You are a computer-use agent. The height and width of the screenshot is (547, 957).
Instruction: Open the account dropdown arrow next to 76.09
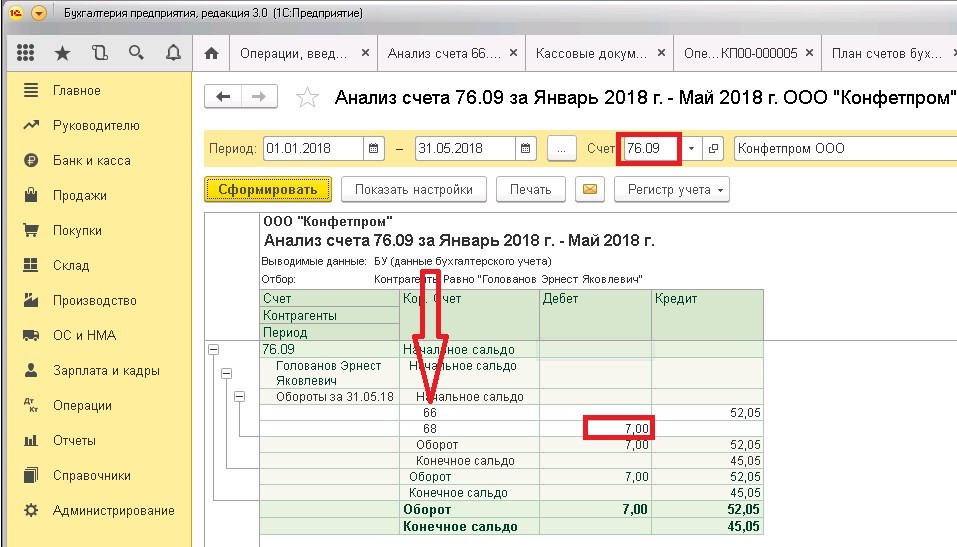coord(691,148)
